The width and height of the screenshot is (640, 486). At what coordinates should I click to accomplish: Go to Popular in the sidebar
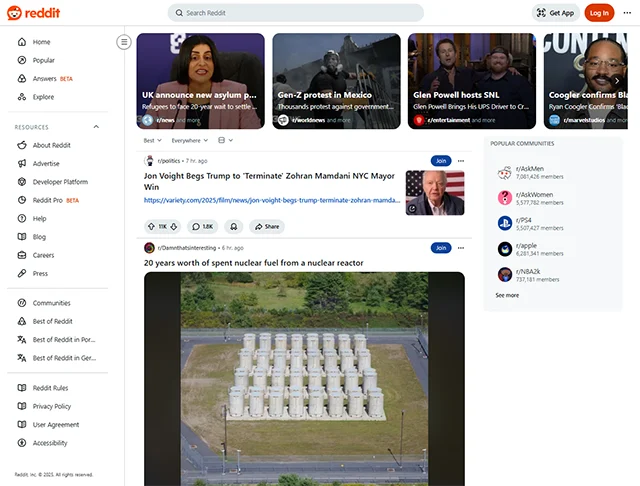43,60
